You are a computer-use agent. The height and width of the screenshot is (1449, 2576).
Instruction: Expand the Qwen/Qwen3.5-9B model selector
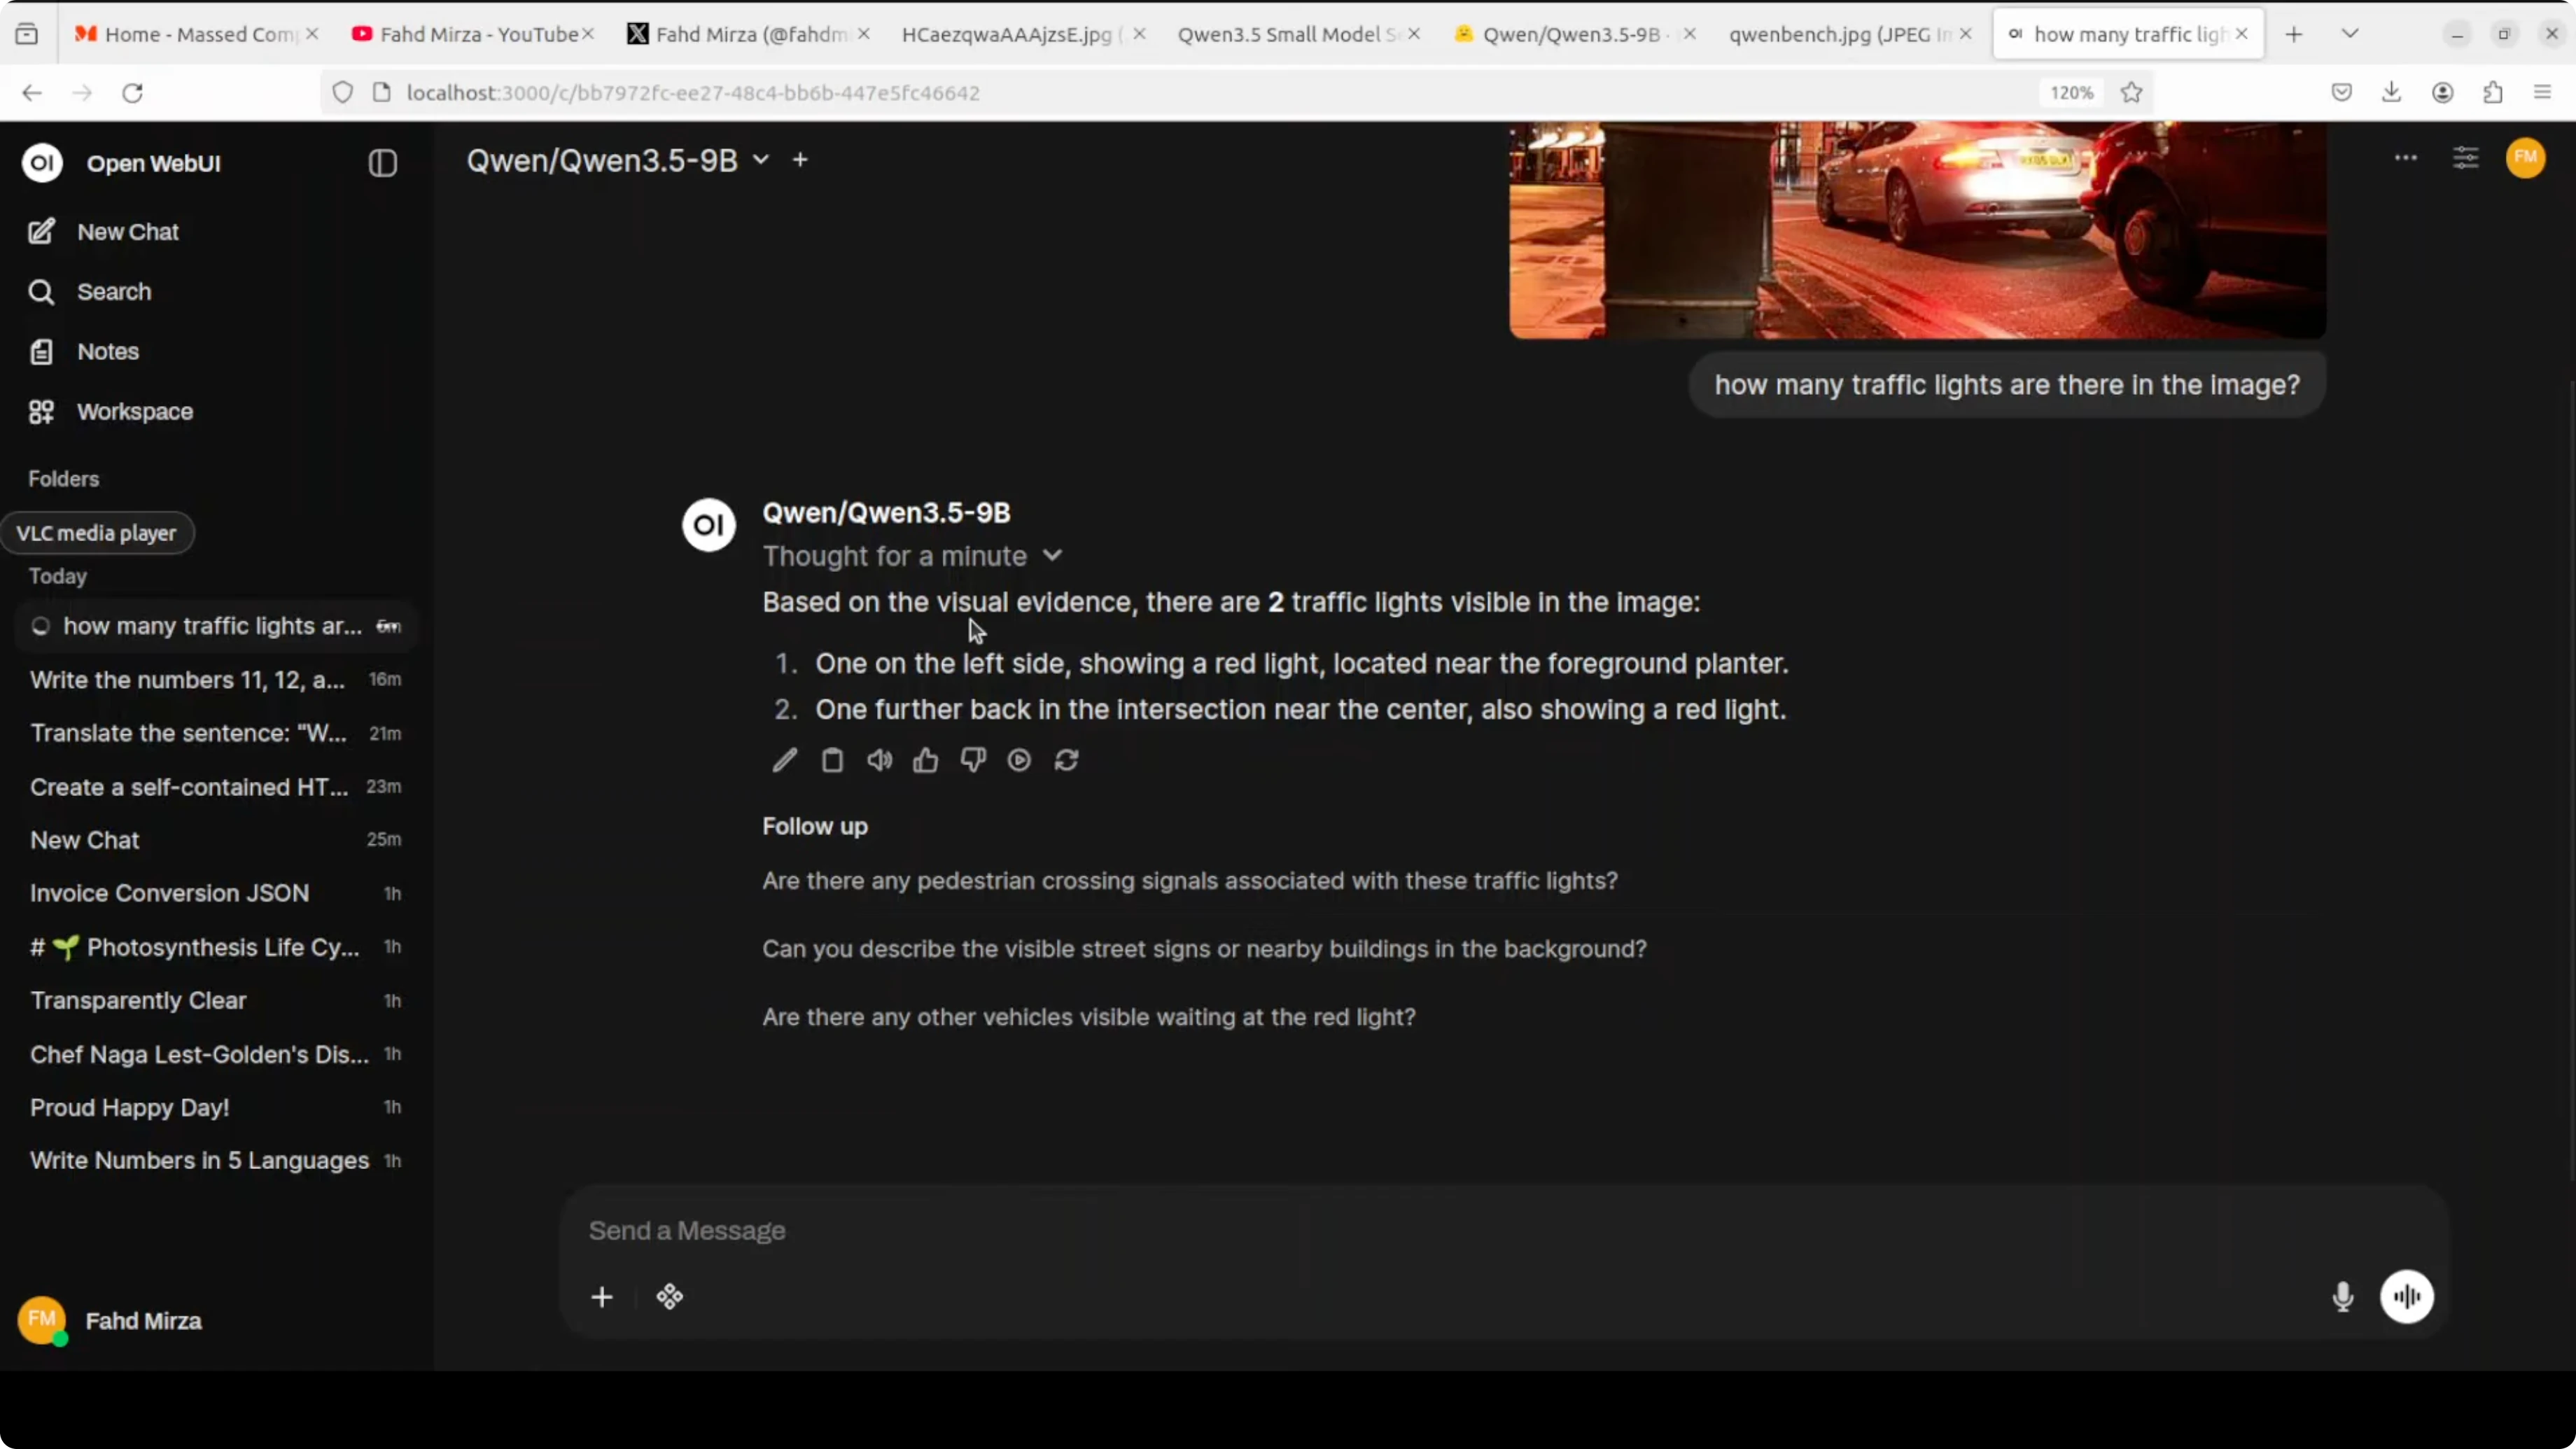(617, 160)
